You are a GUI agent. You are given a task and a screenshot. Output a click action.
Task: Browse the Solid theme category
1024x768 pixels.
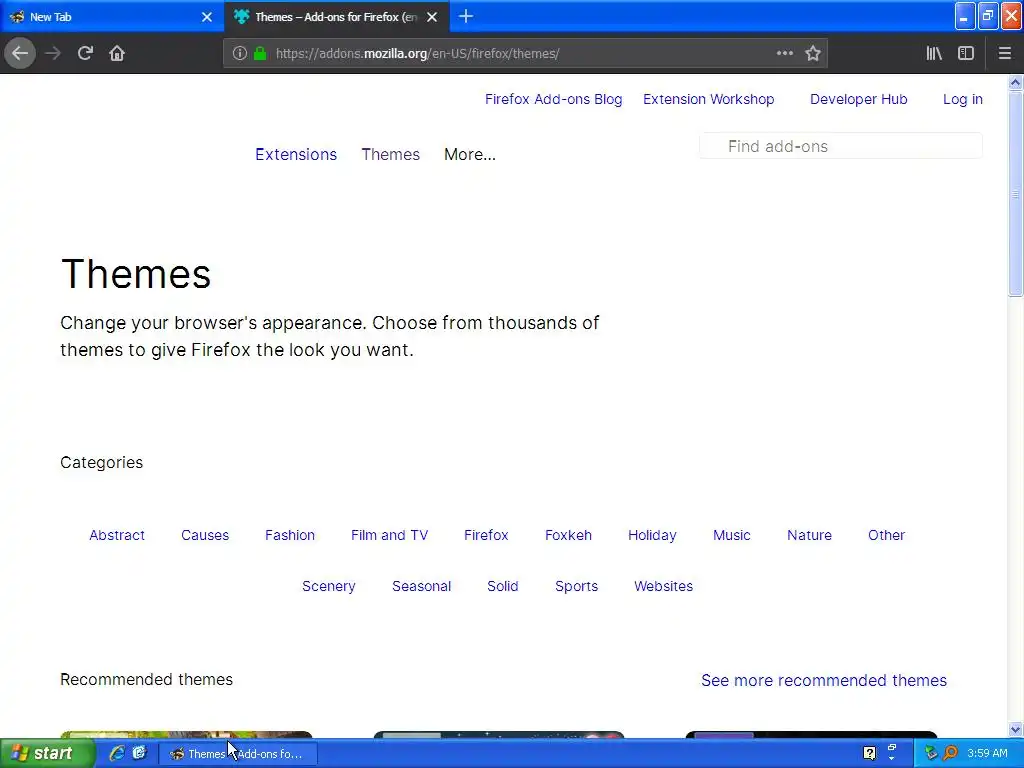pyautogui.click(x=502, y=586)
